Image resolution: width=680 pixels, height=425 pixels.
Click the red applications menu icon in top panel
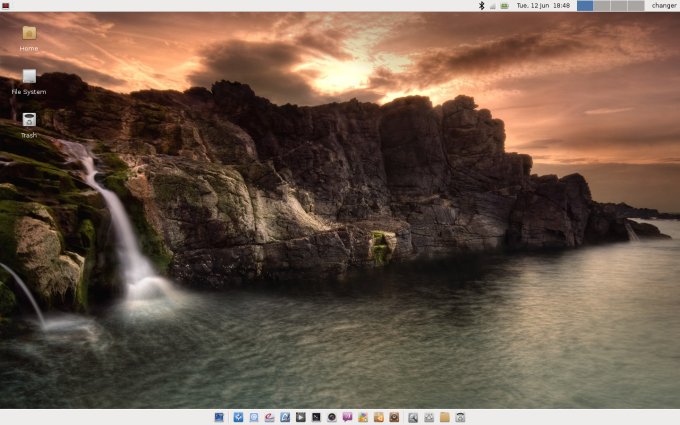pyautogui.click(x=6, y=6)
